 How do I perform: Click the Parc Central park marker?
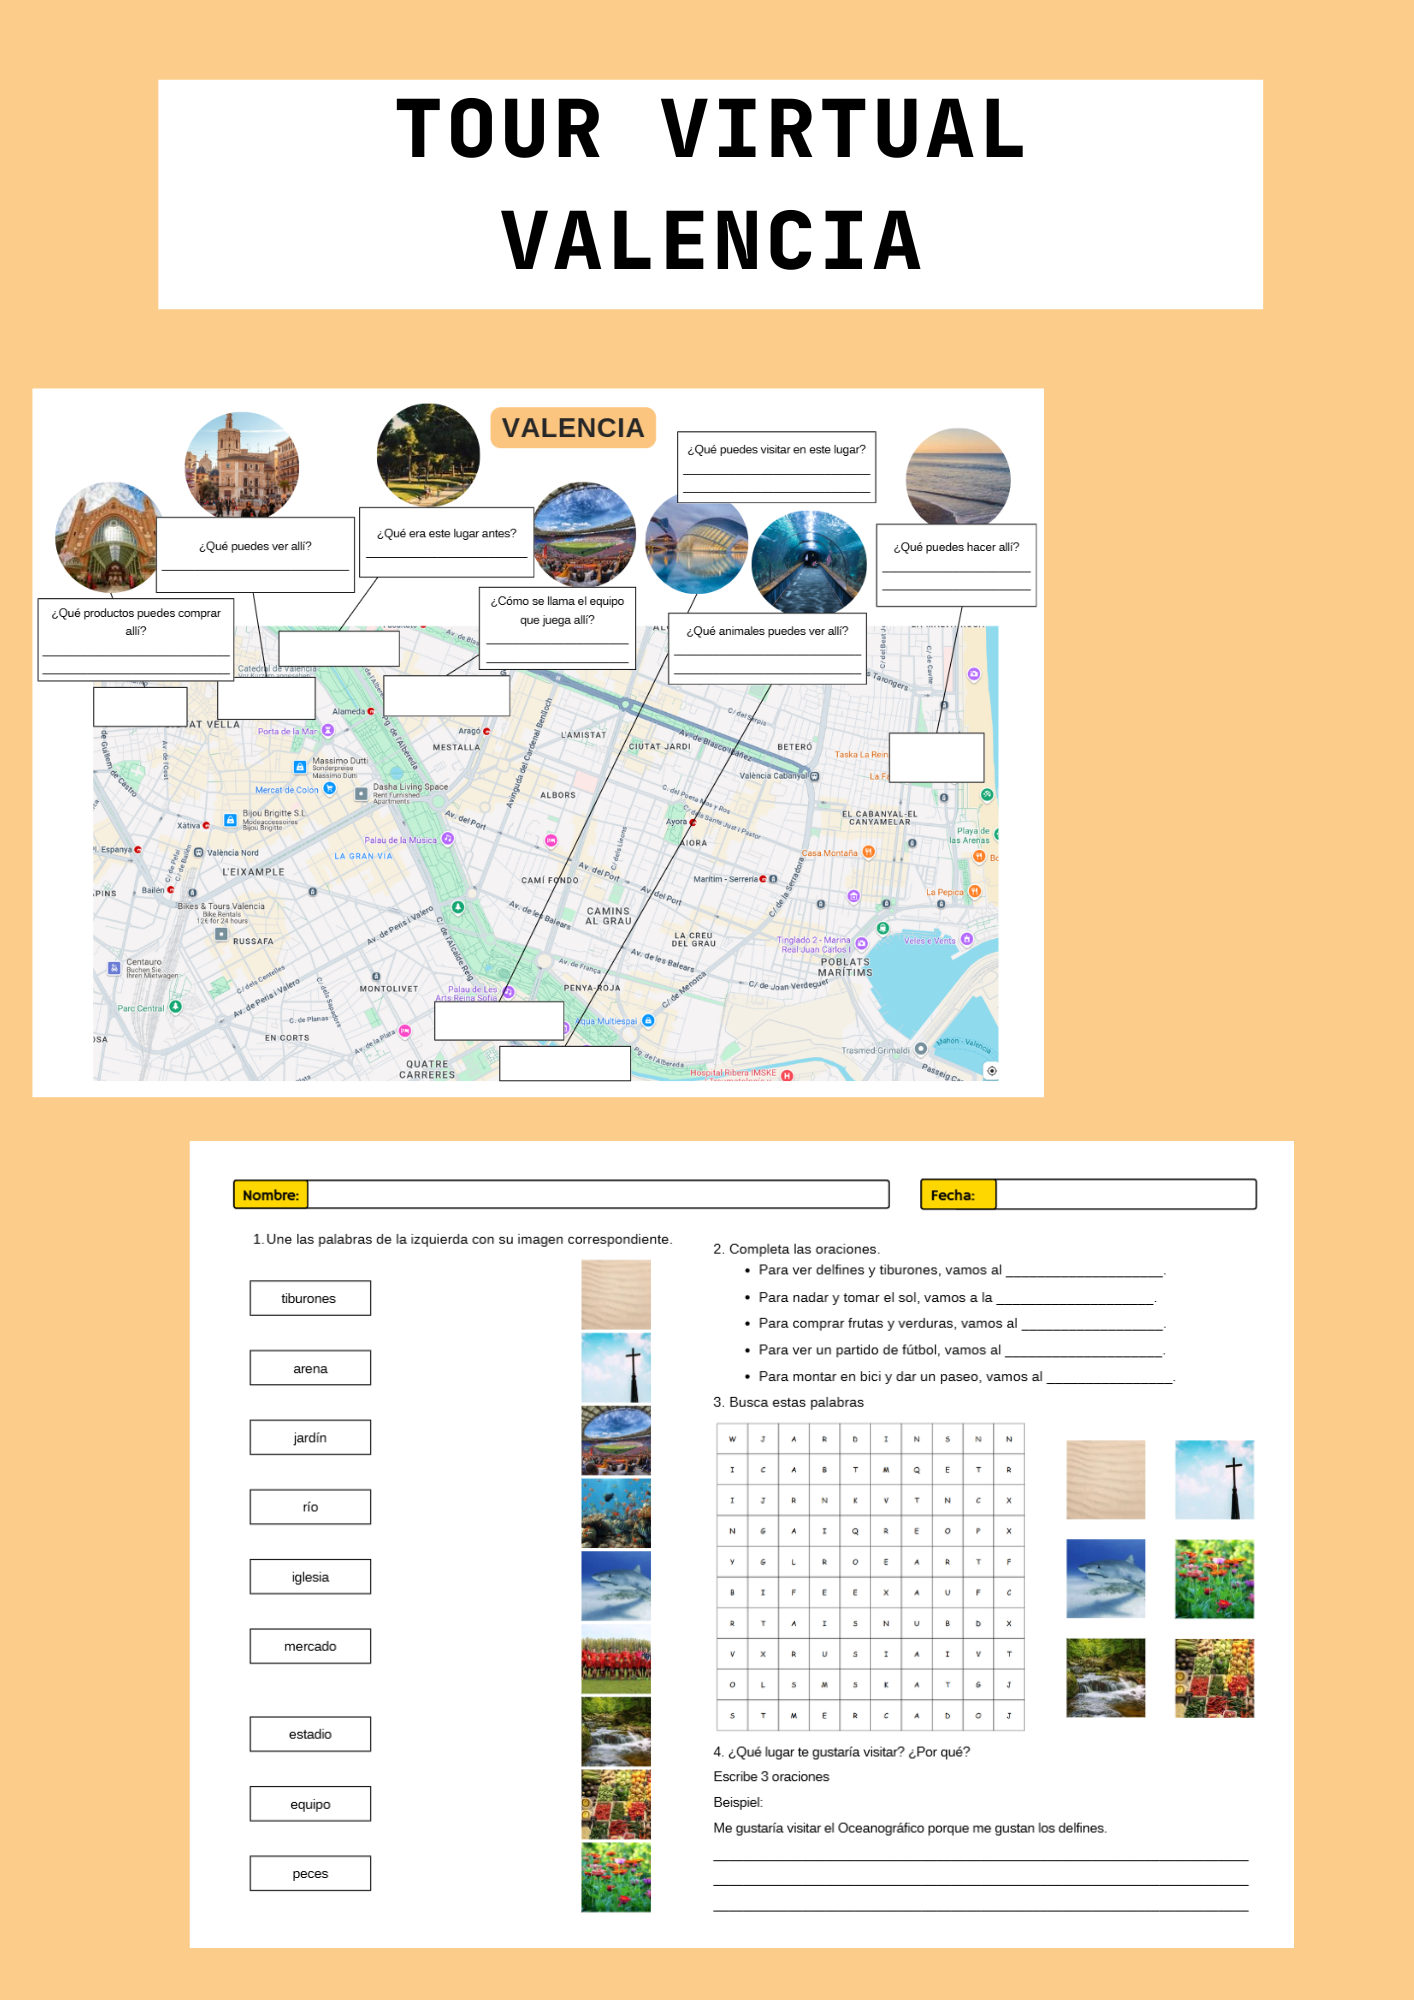click(176, 1006)
